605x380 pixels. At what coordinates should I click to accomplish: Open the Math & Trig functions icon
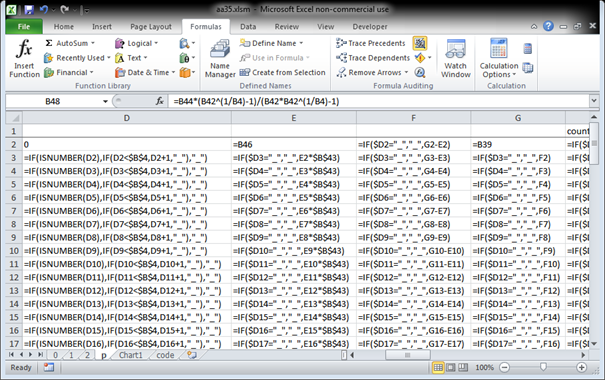pyautogui.click(x=187, y=58)
